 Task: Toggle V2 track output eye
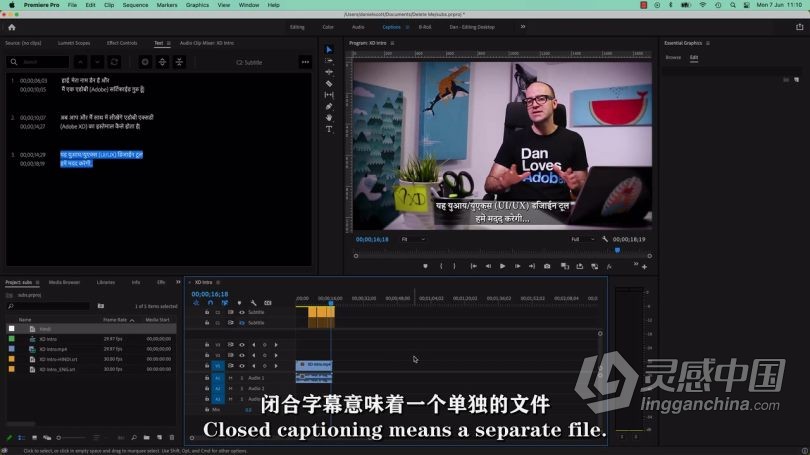tap(242, 355)
